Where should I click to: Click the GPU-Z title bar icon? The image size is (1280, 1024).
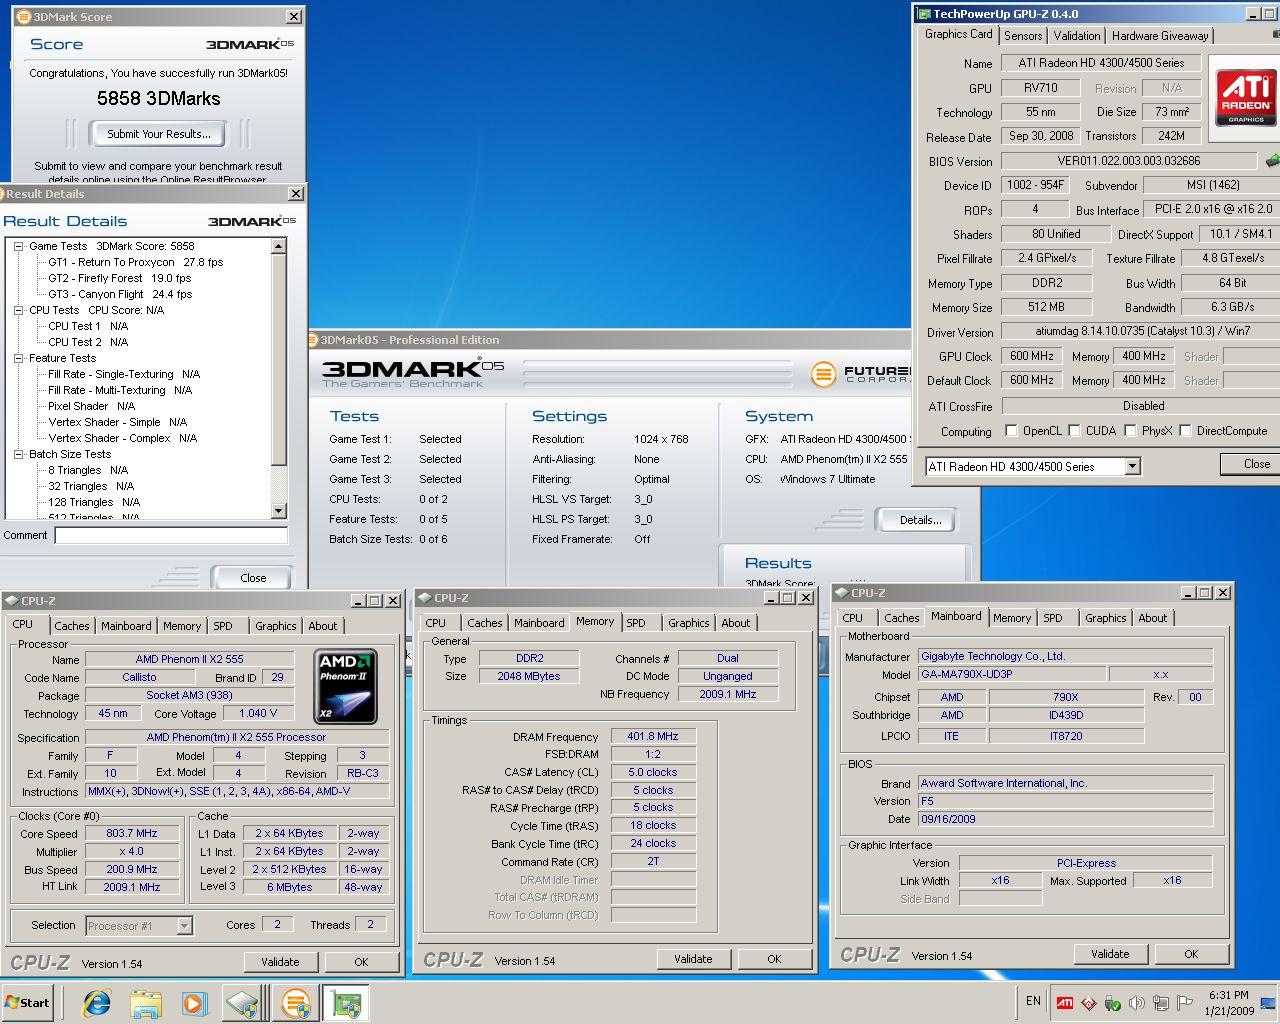pos(922,14)
